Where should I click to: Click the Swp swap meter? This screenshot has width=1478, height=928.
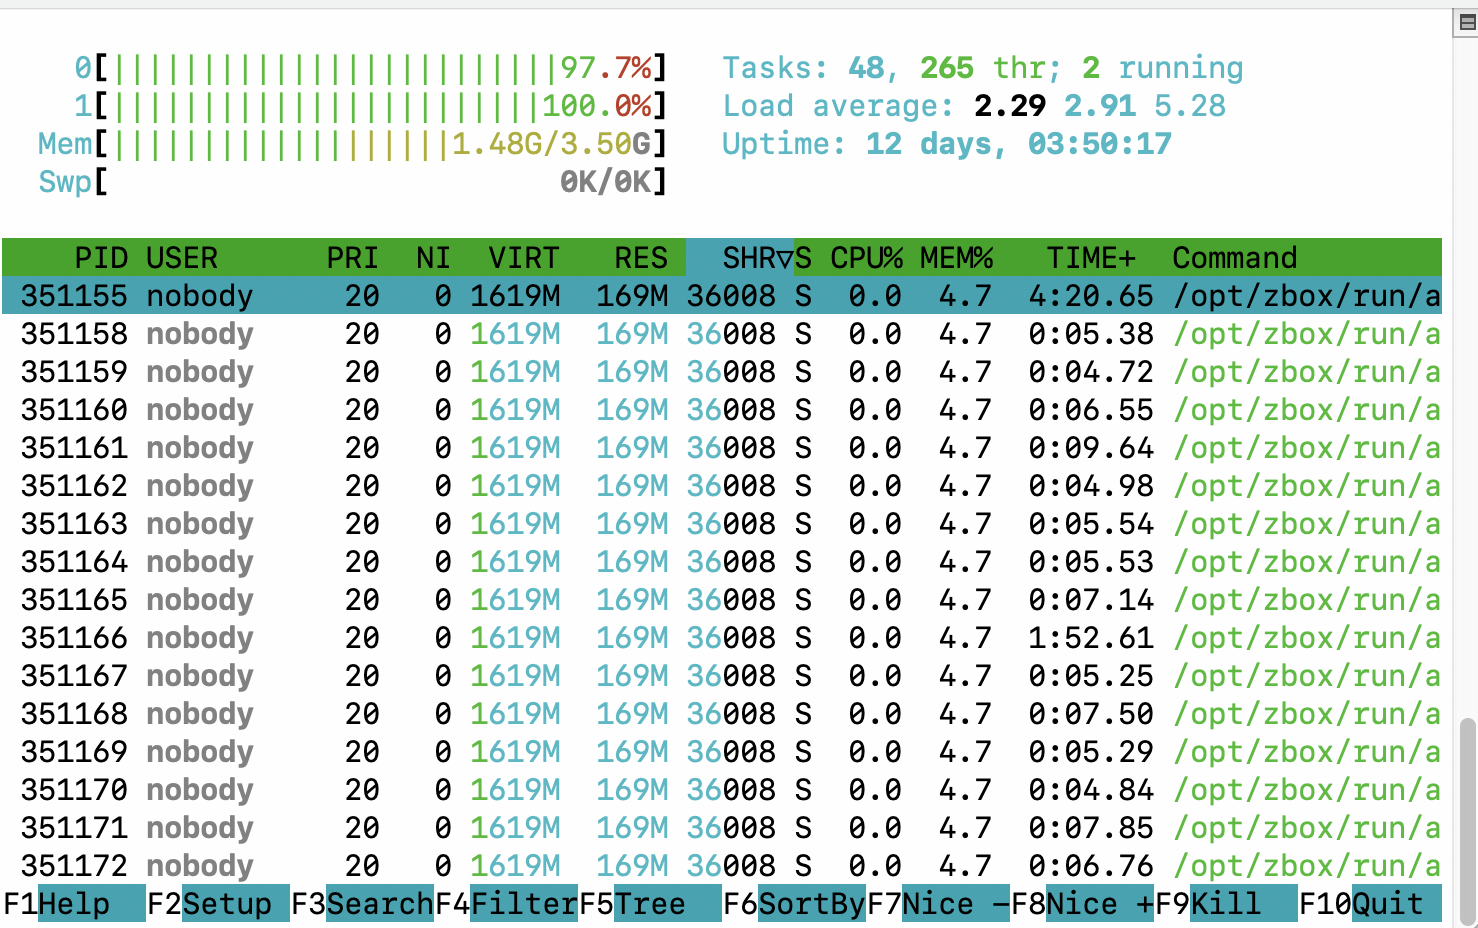352,182
